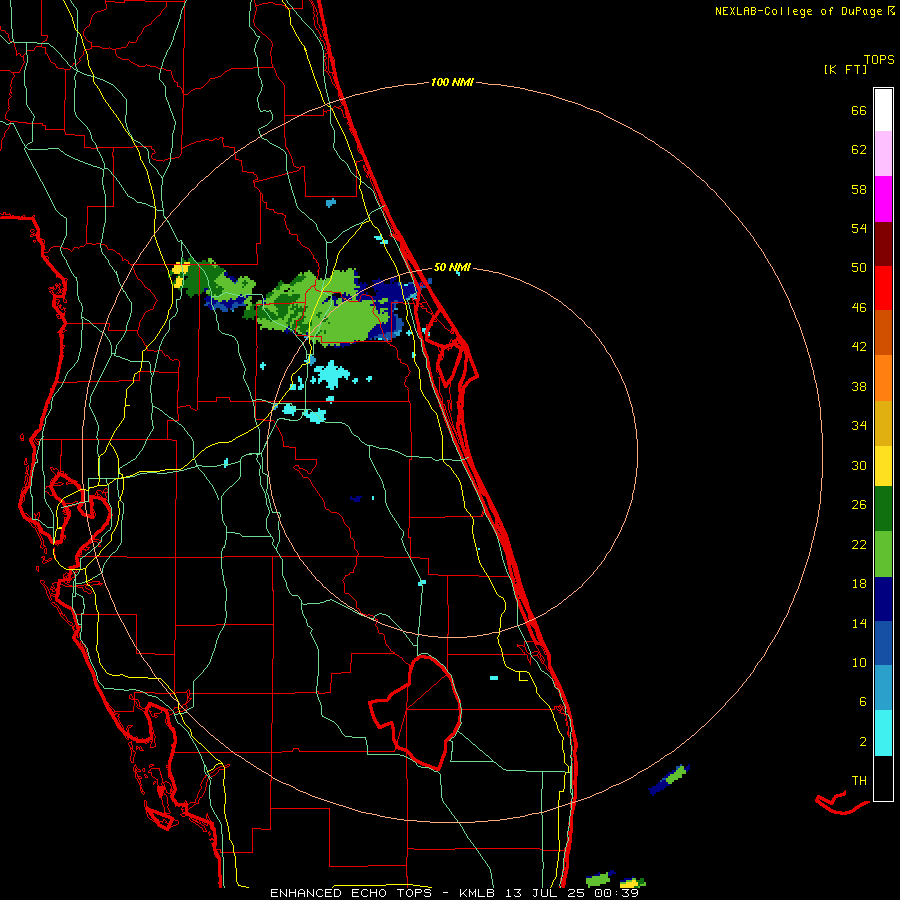
Task: Click the light pink legend color band
Action: pyautogui.click(x=883, y=154)
